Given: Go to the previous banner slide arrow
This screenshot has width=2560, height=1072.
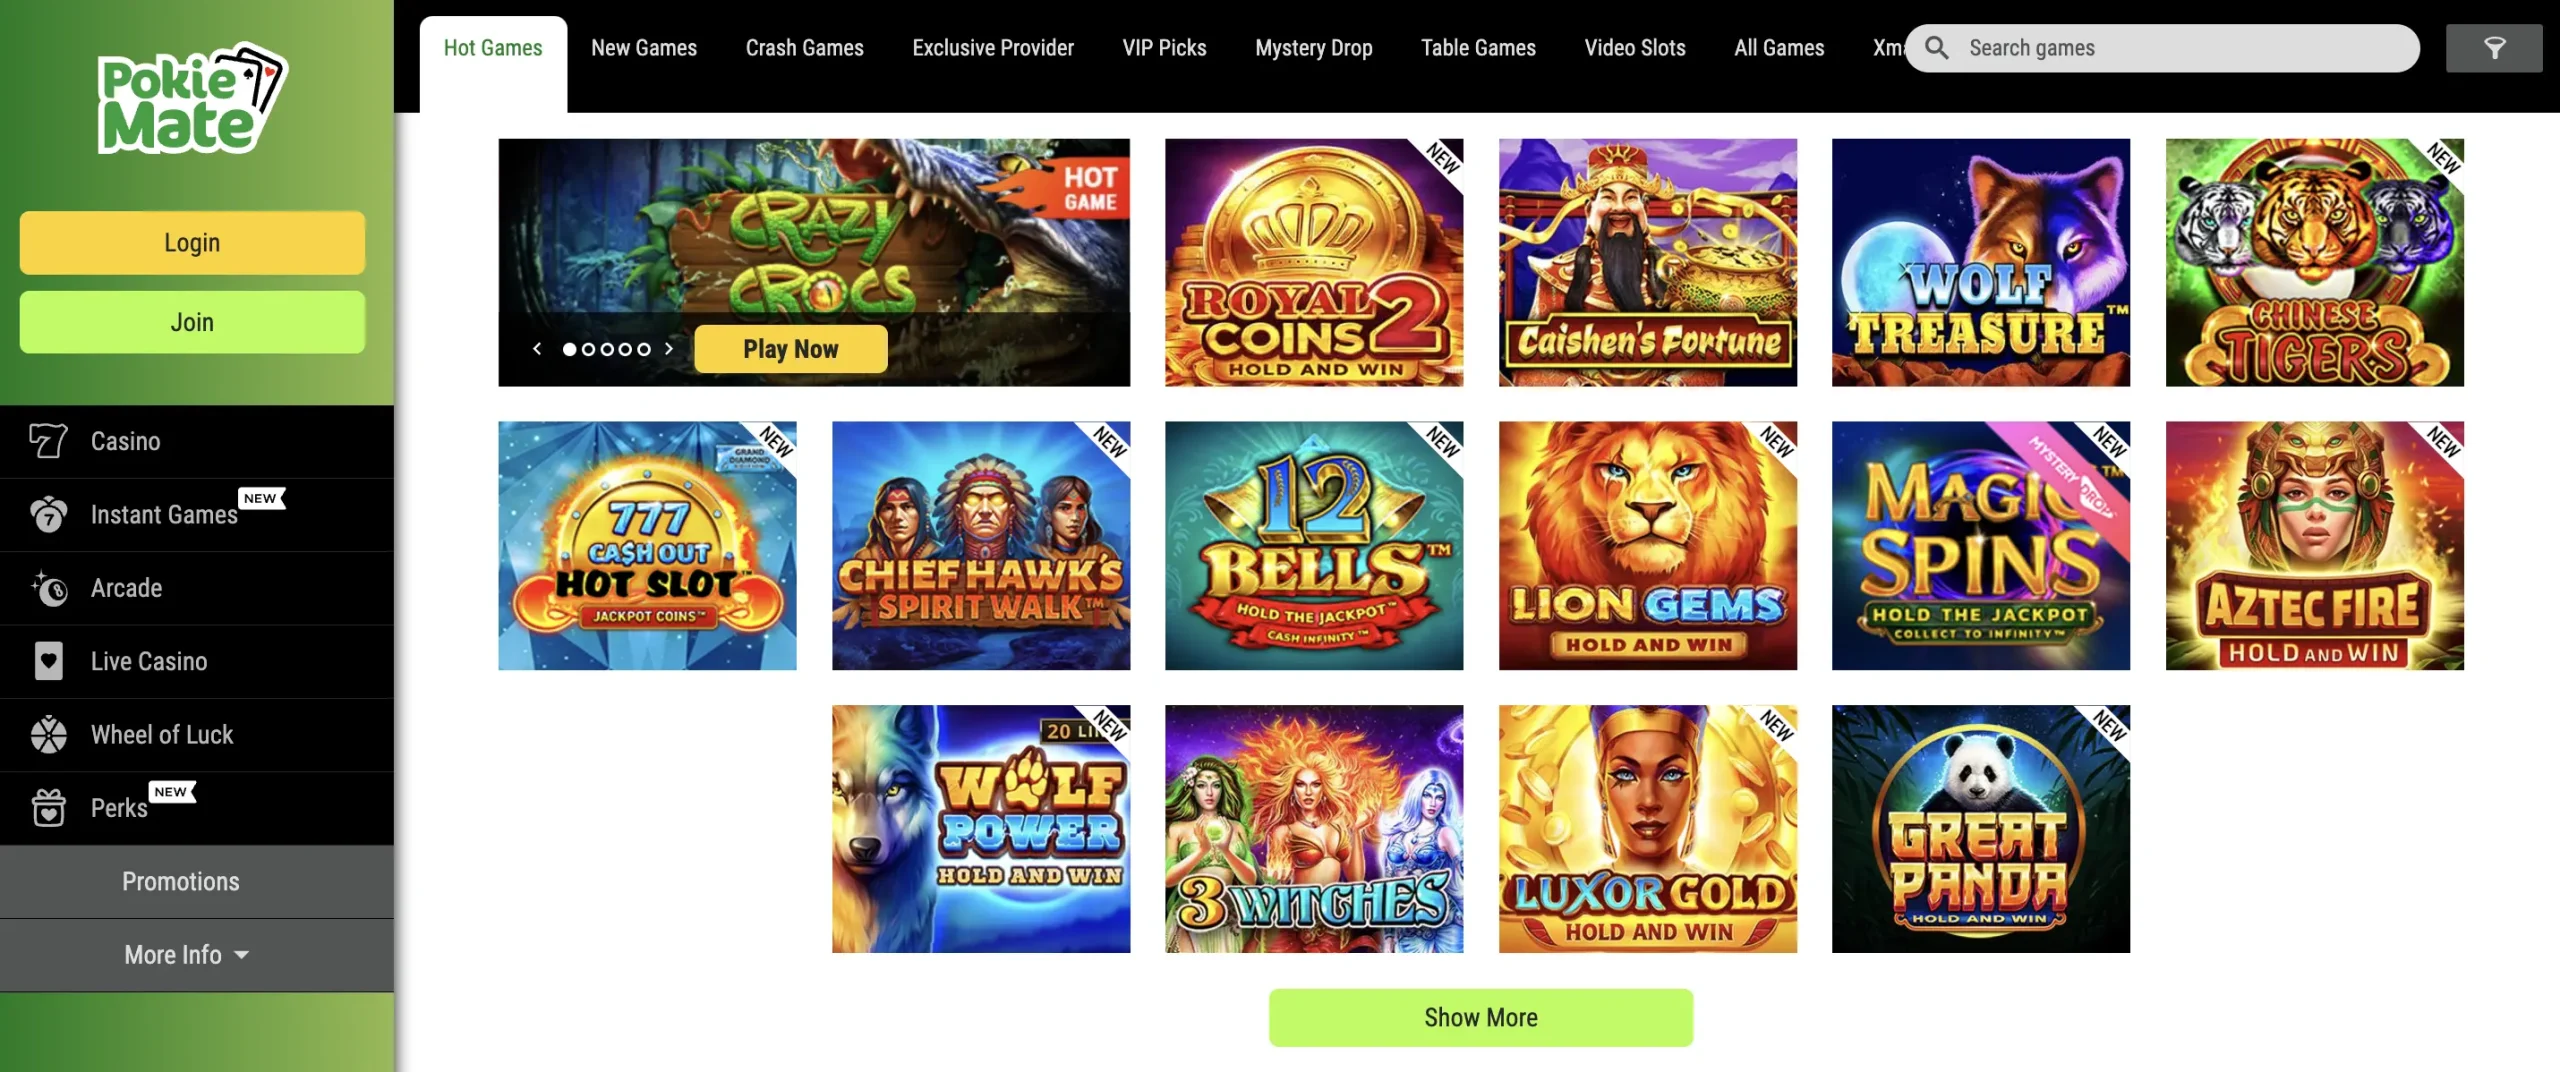Looking at the screenshot, I should click(537, 349).
